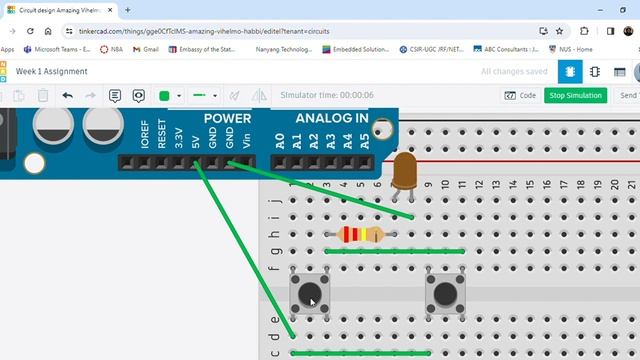
Task: Open the browser extensions puzzle icon
Action: [584, 31]
